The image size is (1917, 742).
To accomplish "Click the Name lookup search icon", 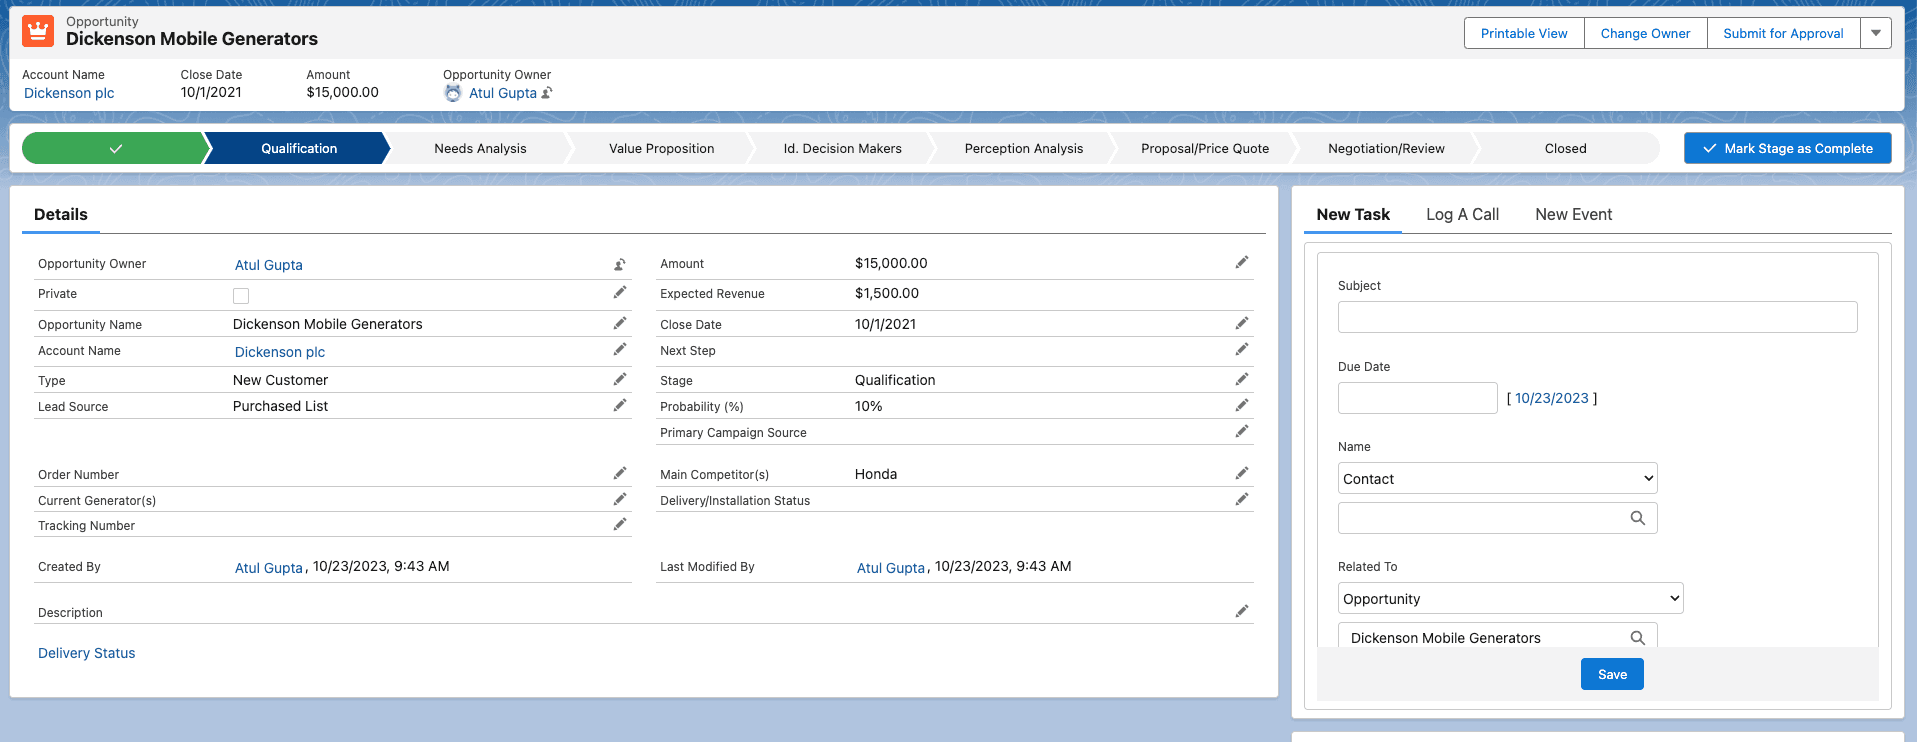I will pos(1638,518).
